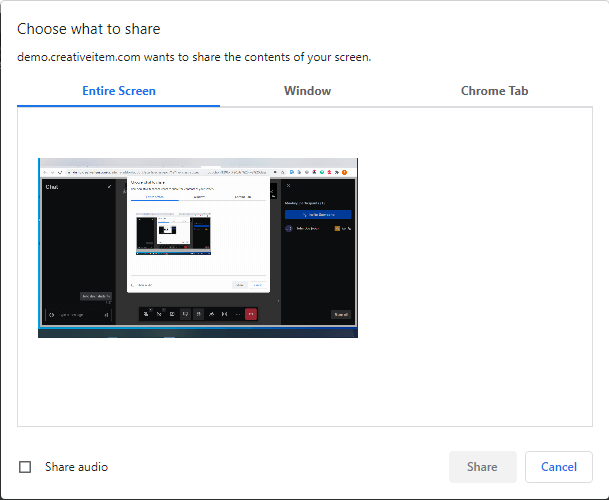Select the entire screen preview thumbnail

tap(197, 247)
